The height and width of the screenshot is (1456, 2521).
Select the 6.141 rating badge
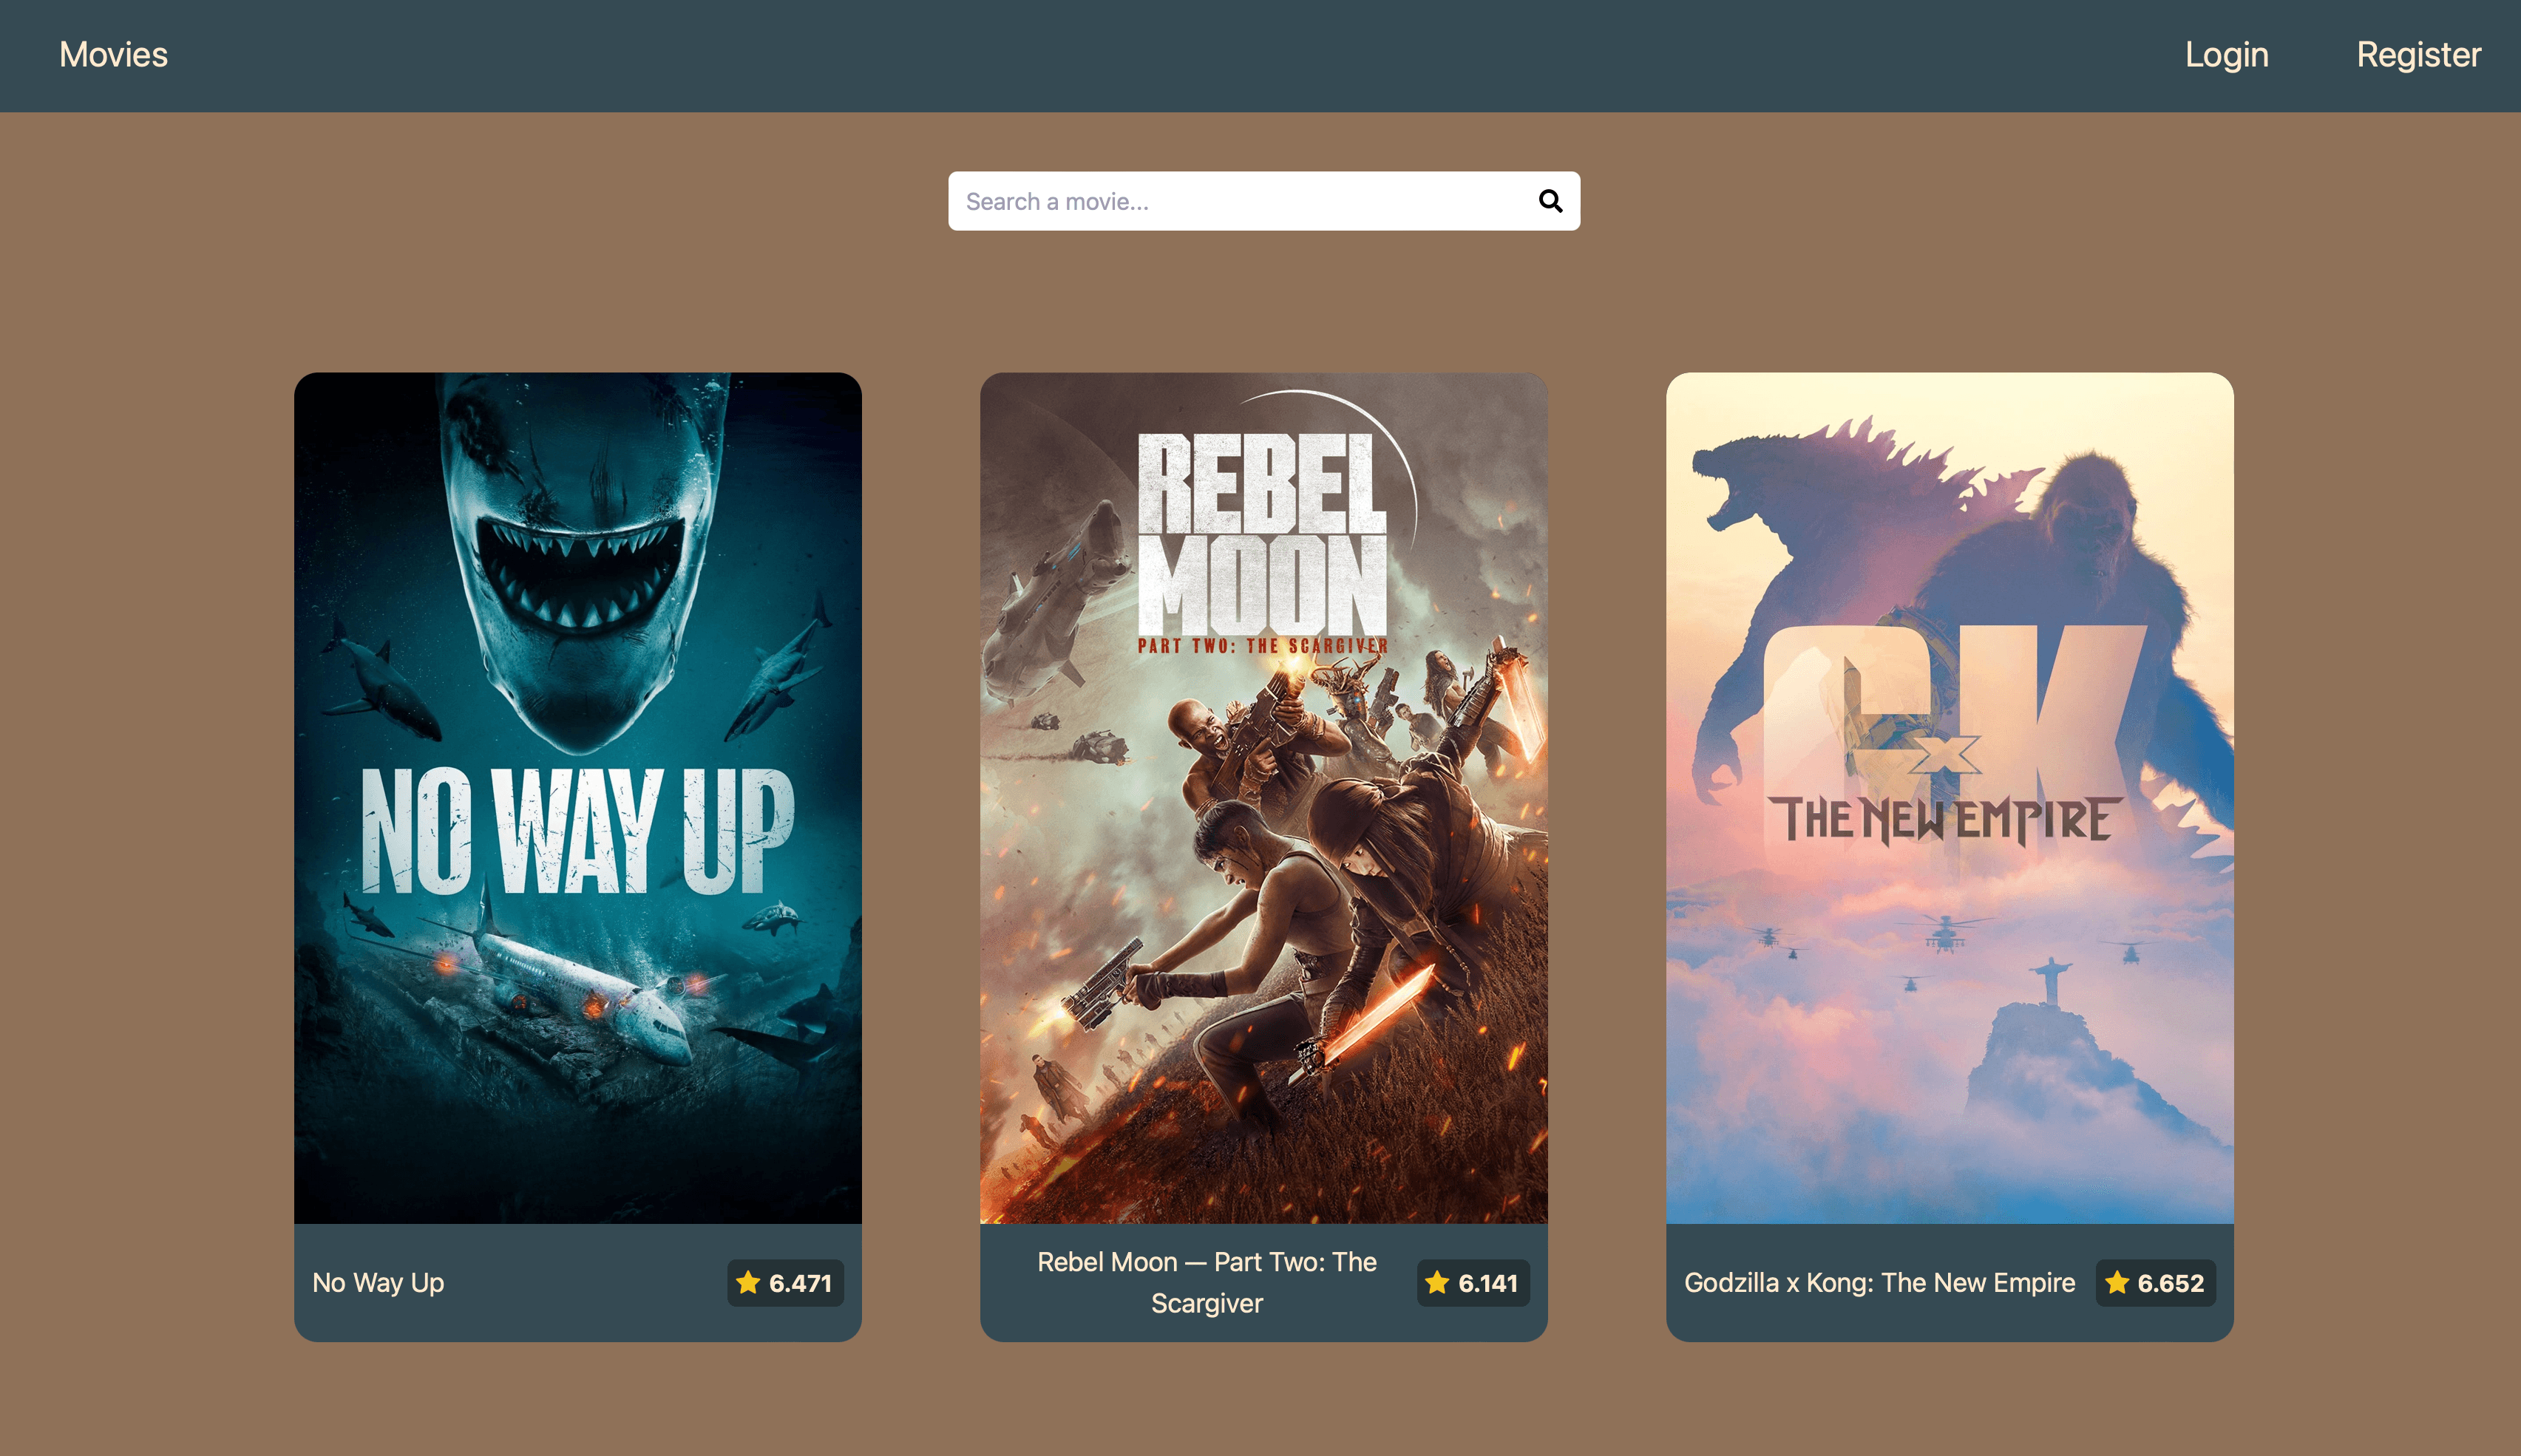tap(1473, 1283)
